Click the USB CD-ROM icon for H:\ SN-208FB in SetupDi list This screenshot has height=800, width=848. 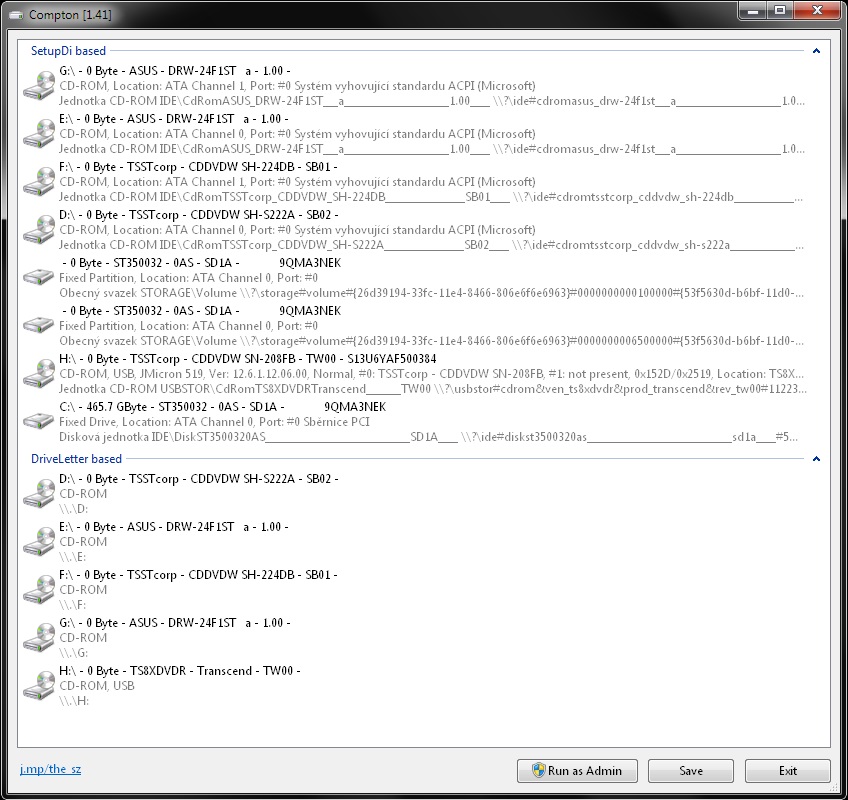(x=39, y=374)
